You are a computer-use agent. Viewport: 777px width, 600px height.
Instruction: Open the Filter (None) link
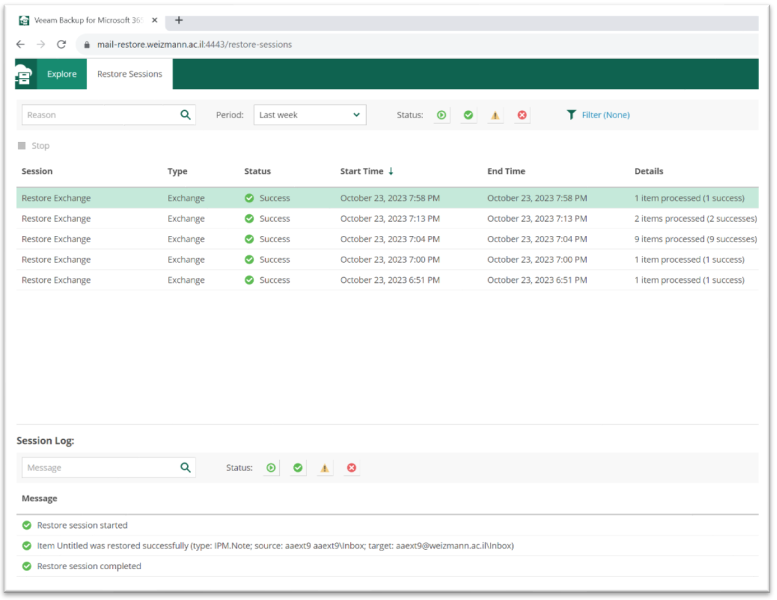pyautogui.click(x=605, y=115)
